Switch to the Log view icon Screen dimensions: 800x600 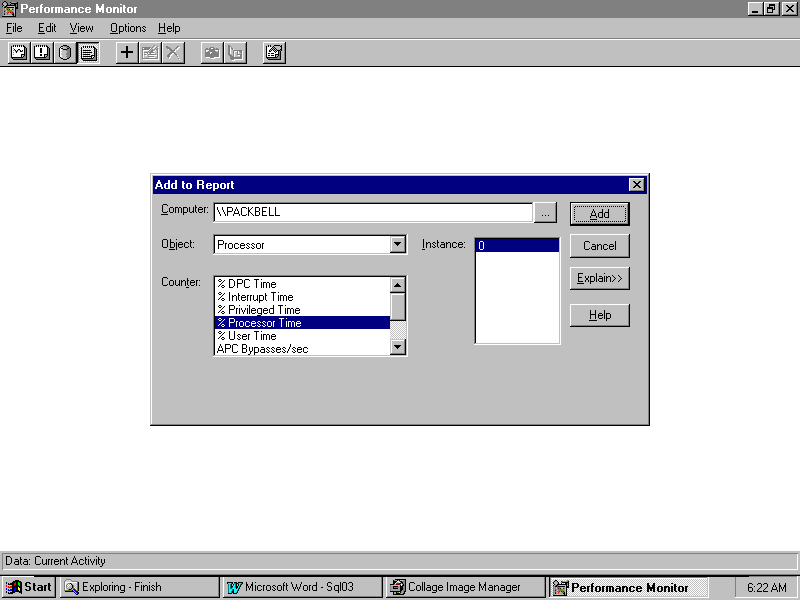[x=65, y=53]
